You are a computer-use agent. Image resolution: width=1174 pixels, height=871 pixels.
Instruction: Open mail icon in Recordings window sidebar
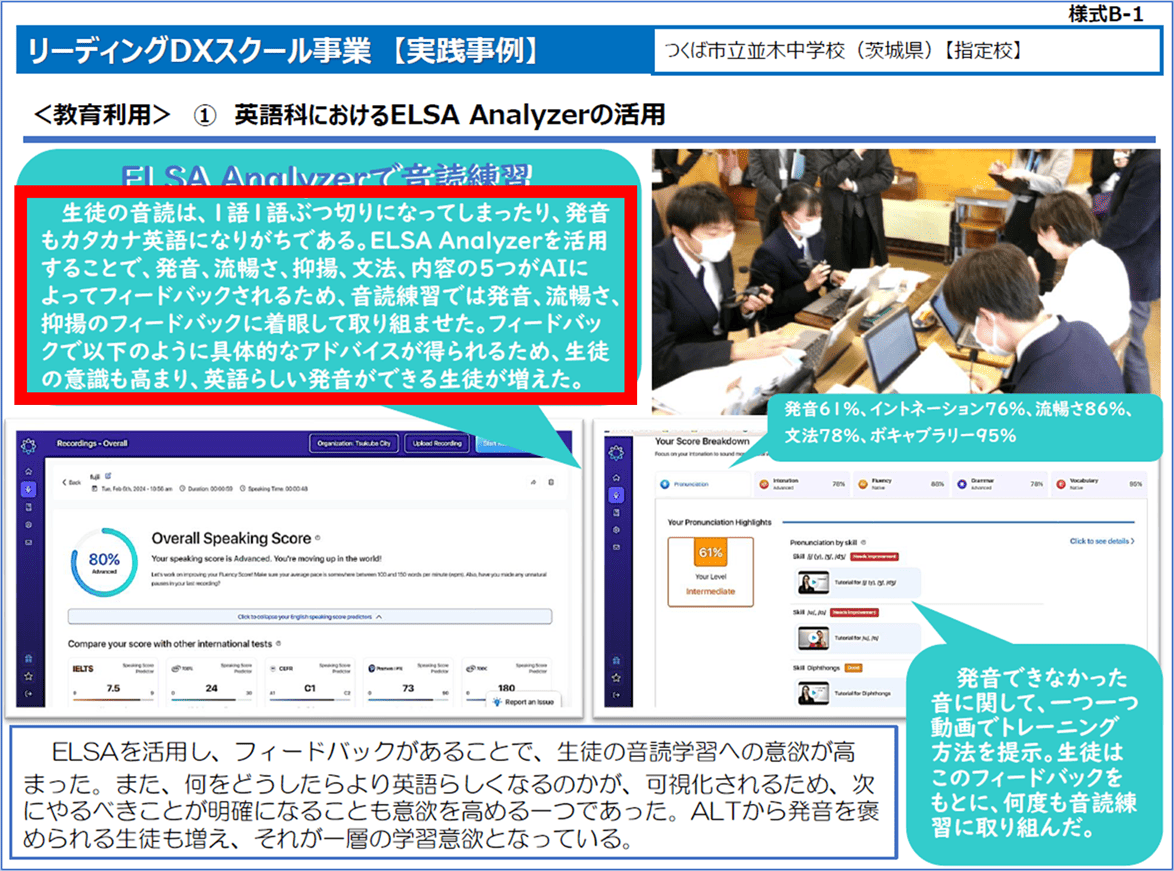(28, 542)
